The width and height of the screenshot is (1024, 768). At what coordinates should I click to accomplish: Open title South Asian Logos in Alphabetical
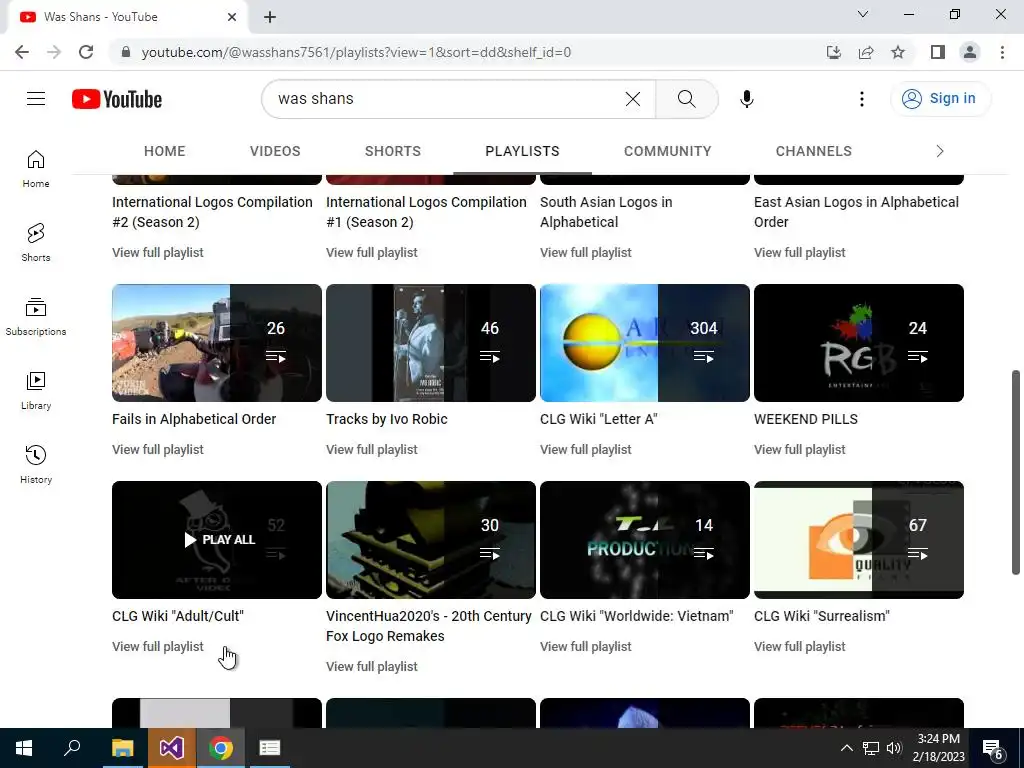606,212
